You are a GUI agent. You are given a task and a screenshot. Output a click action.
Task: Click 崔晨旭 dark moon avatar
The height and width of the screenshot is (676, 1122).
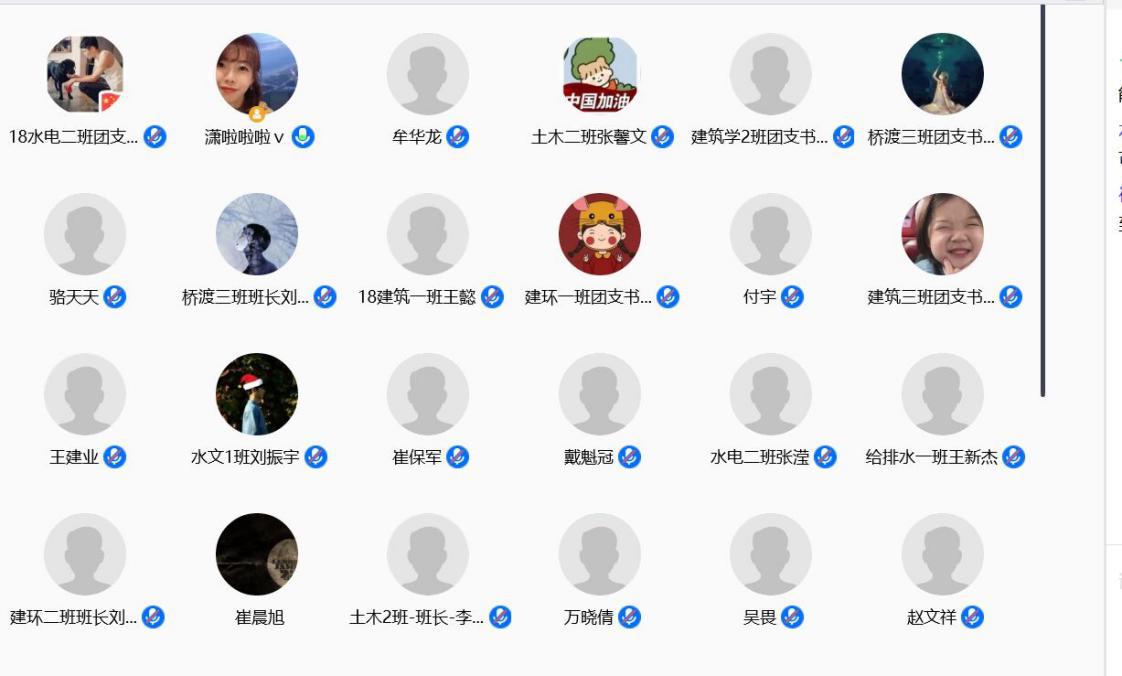tap(257, 554)
